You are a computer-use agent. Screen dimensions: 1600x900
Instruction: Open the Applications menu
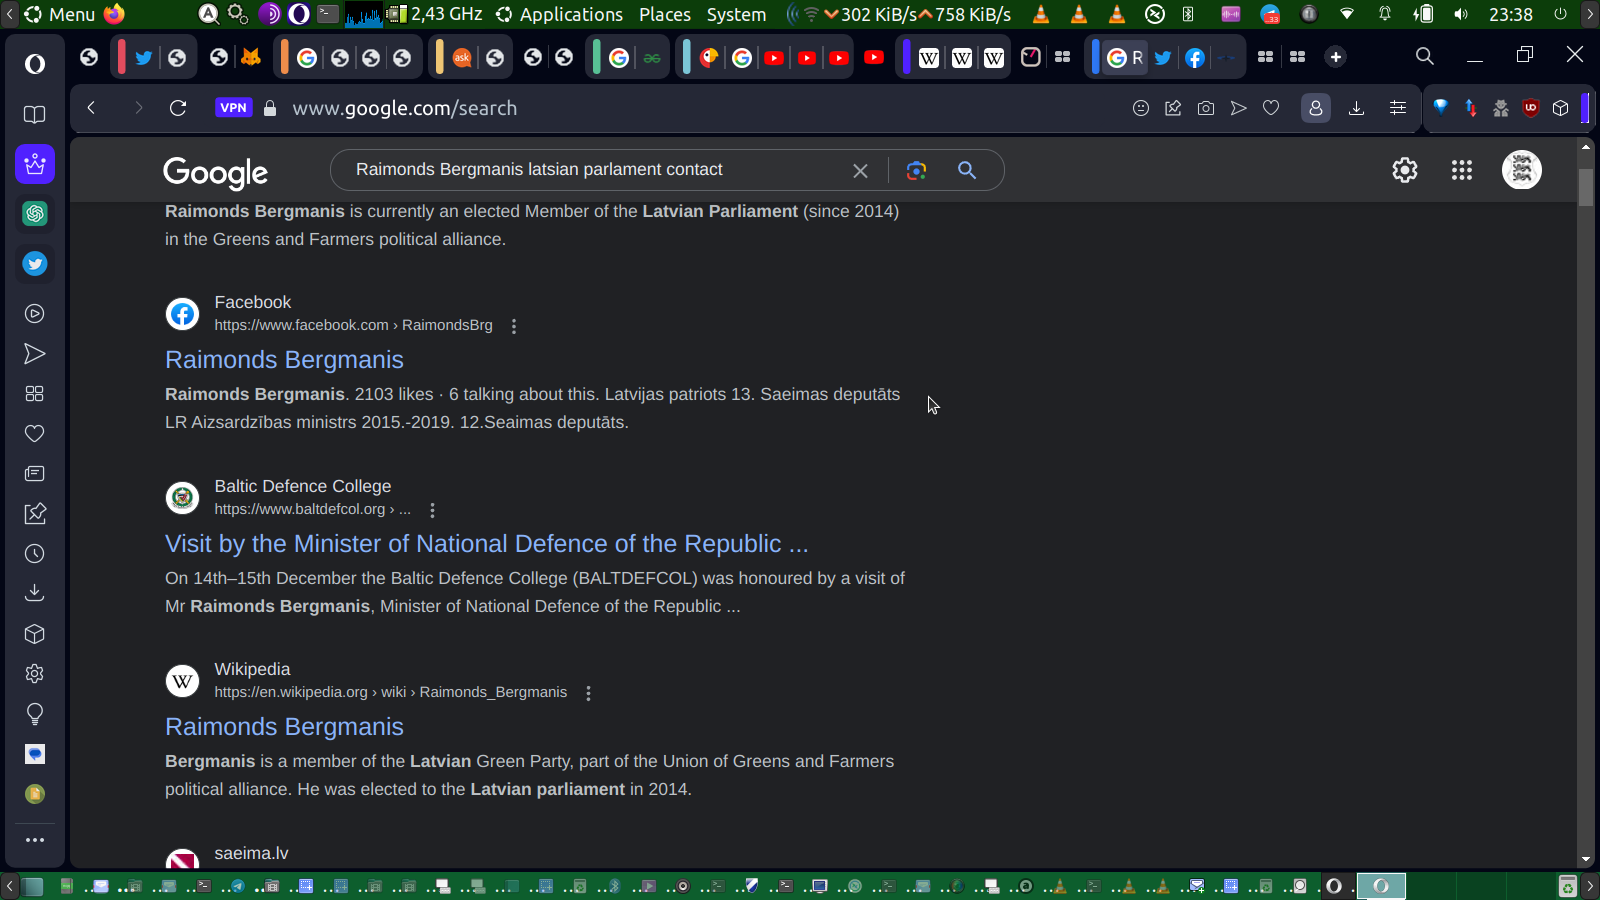(x=559, y=14)
